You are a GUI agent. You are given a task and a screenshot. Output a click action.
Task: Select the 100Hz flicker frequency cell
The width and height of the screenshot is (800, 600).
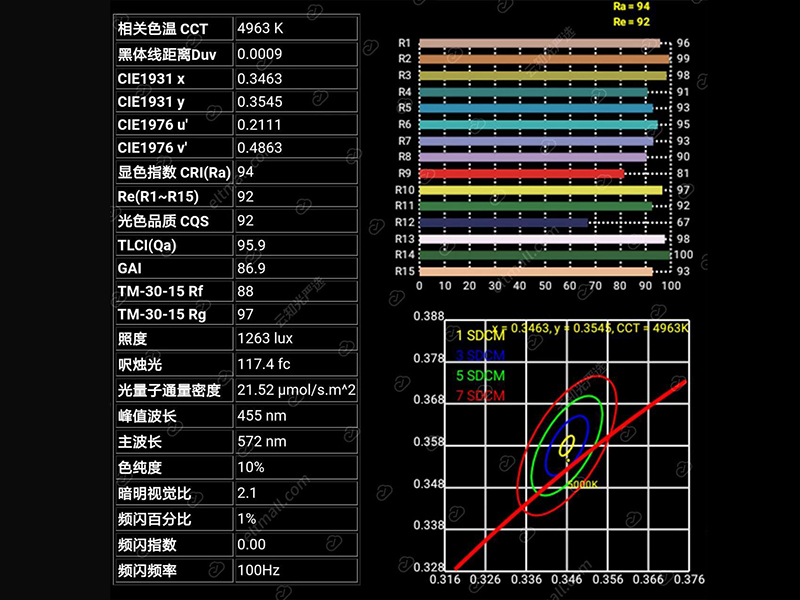295,571
